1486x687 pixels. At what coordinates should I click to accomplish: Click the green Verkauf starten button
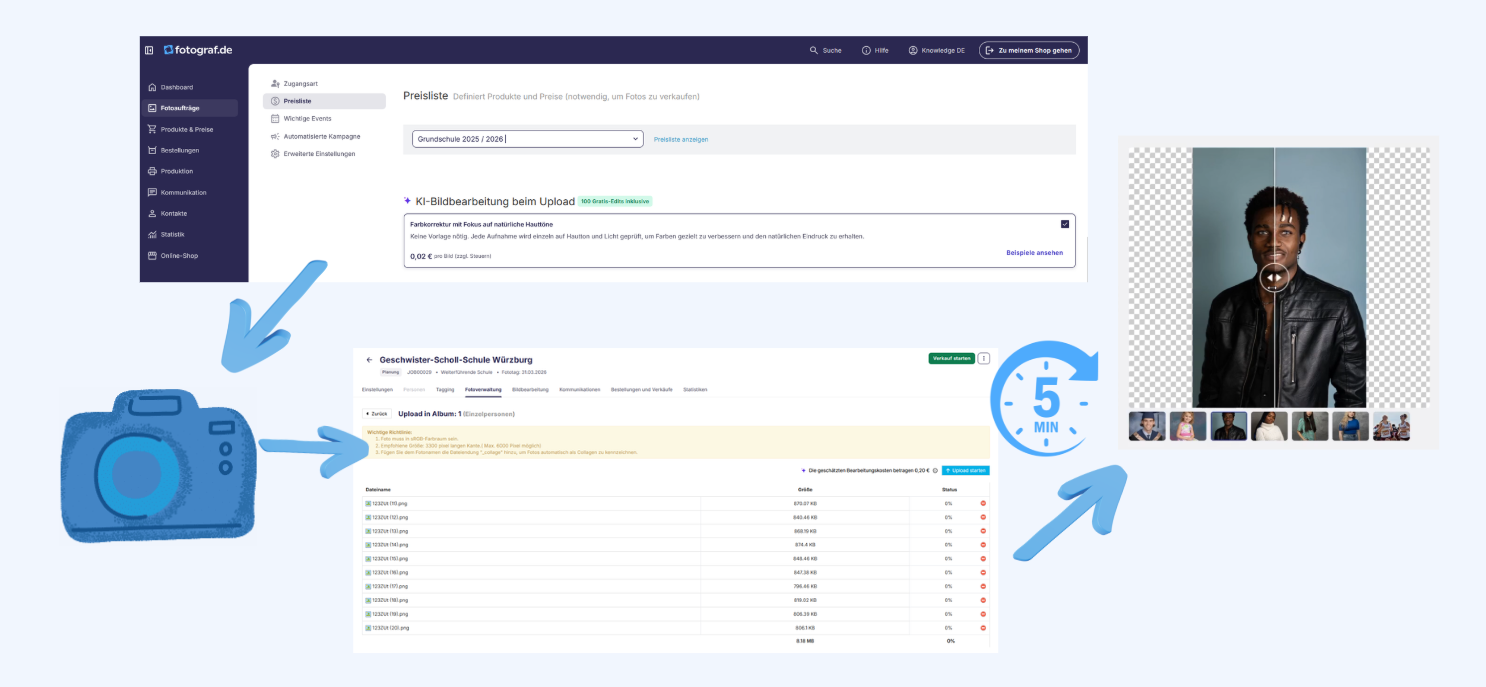tap(951, 359)
